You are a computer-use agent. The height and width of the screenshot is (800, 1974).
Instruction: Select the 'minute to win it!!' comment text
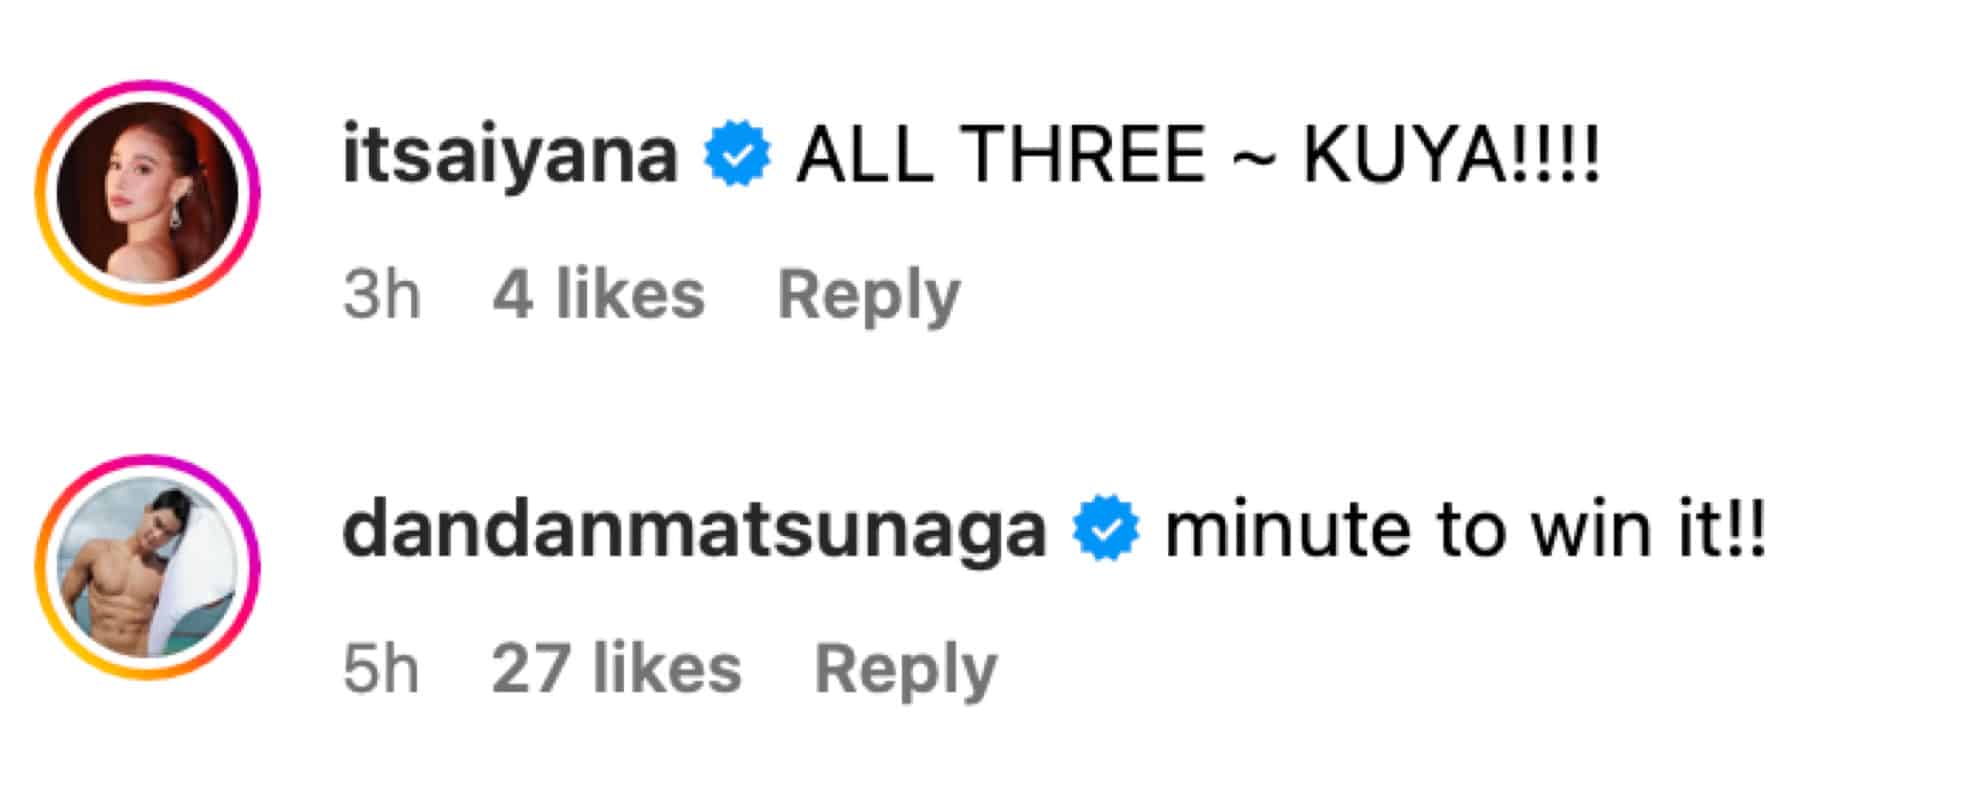(1466, 531)
